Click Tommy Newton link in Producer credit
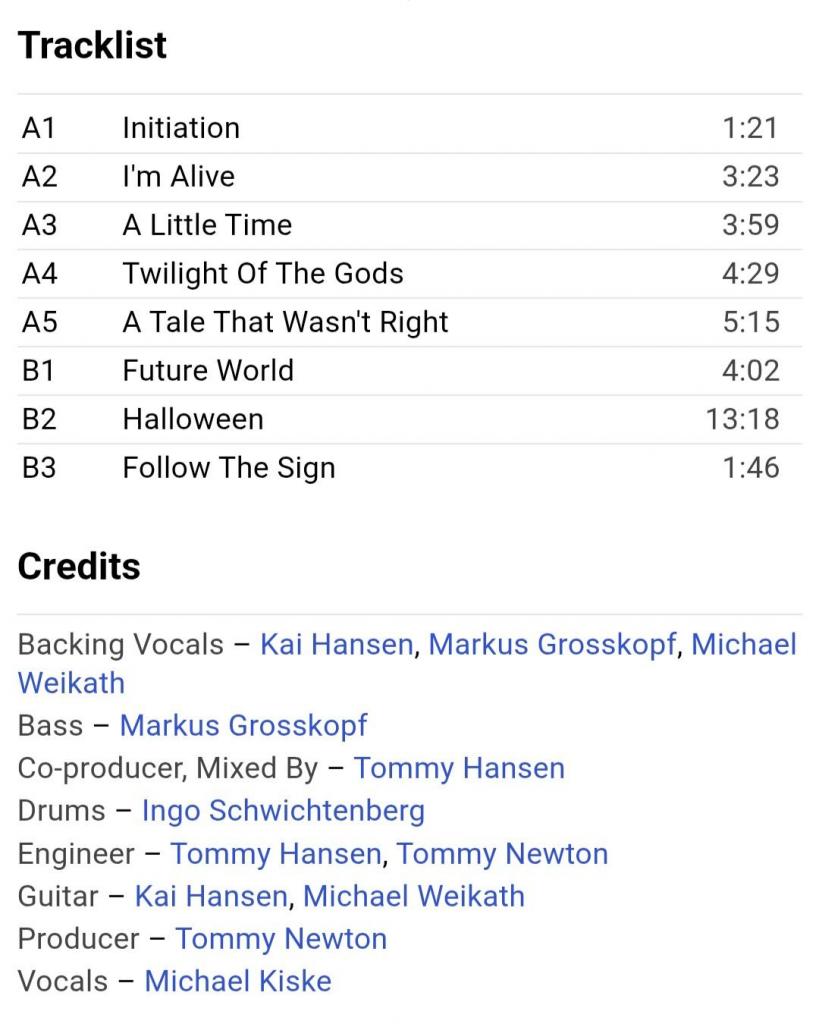 click(x=281, y=939)
